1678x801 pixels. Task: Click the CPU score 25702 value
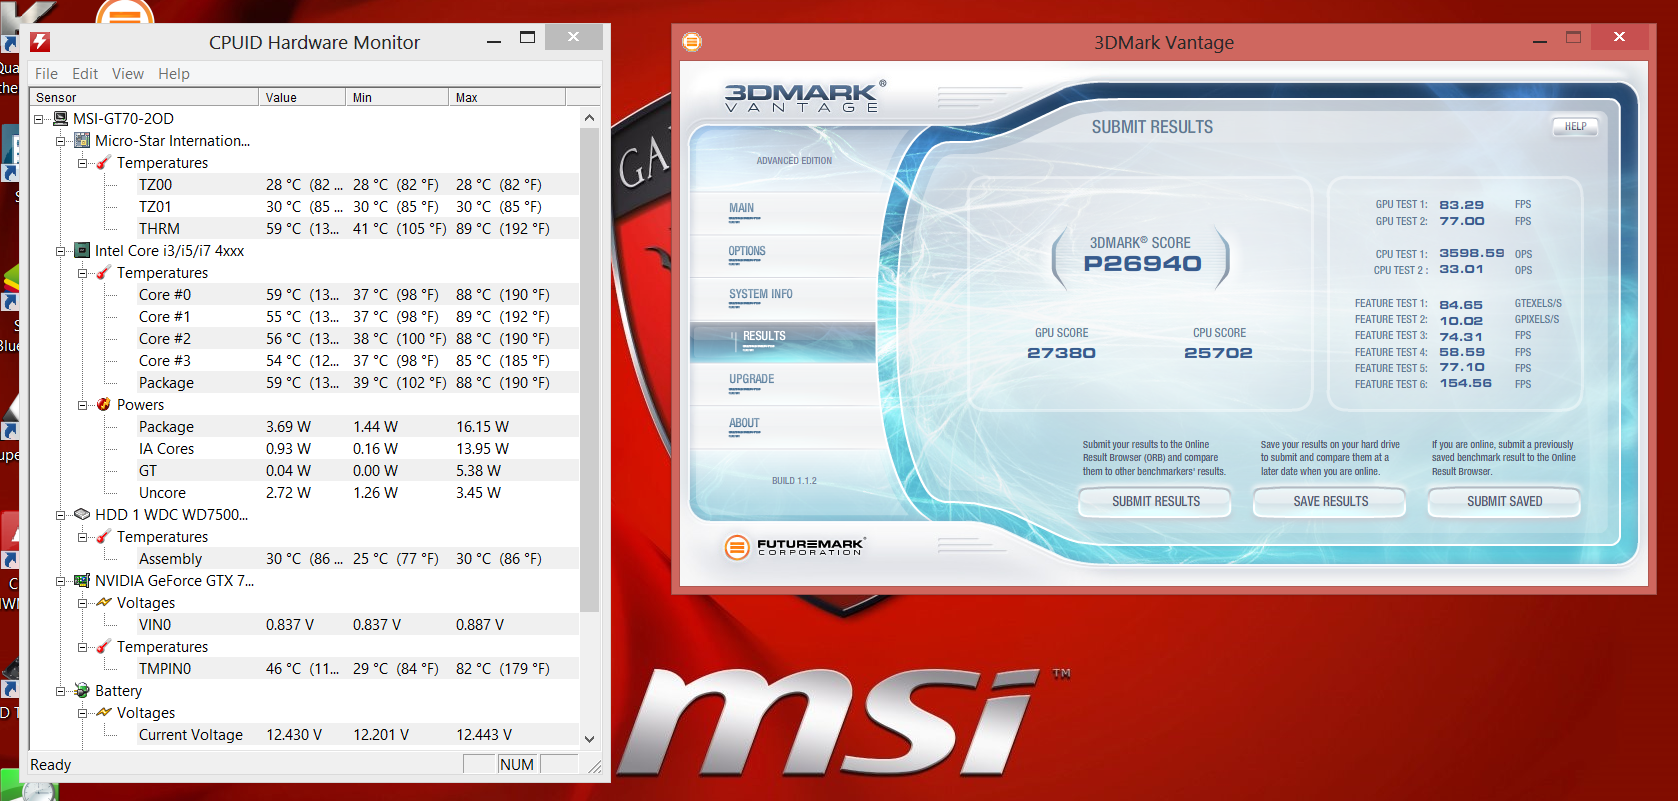(1218, 353)
